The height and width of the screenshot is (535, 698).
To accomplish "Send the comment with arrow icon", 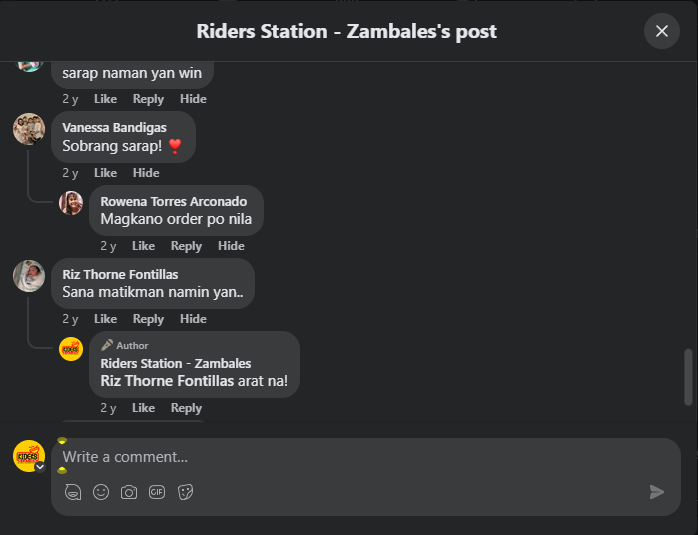I will [x=657, y=492].
